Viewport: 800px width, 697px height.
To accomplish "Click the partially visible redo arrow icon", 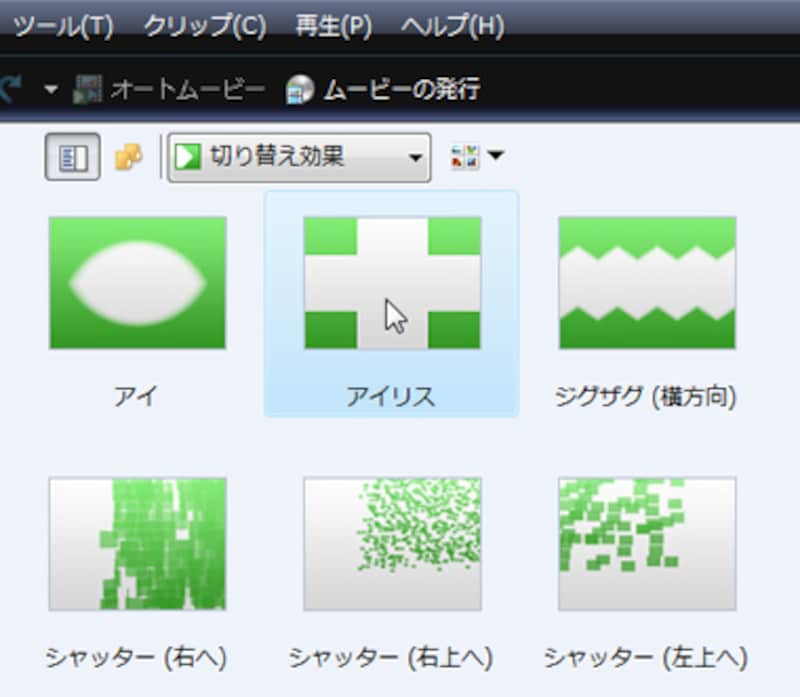I will coord(12,90).
